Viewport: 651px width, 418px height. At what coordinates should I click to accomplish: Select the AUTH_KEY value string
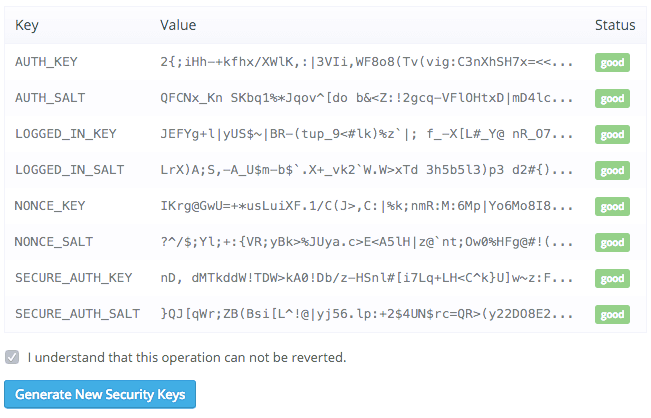coord(367,62)
